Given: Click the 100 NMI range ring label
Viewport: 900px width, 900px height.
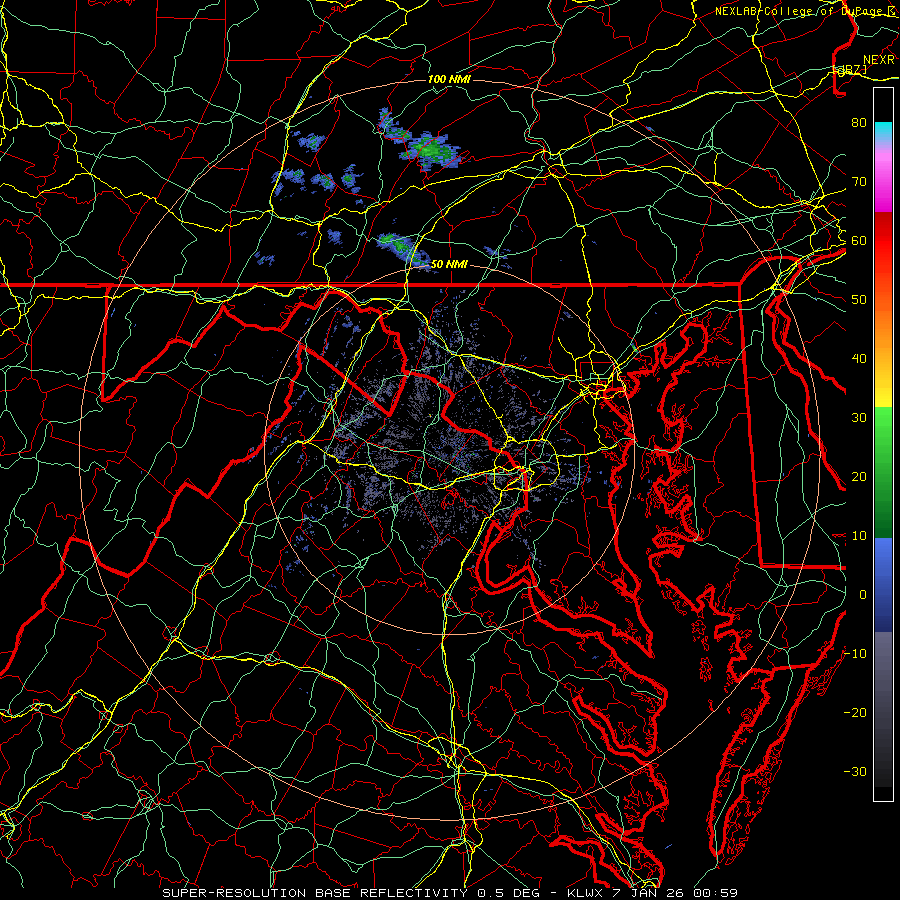Looking at the screenshot, I should tap(449, 79).
